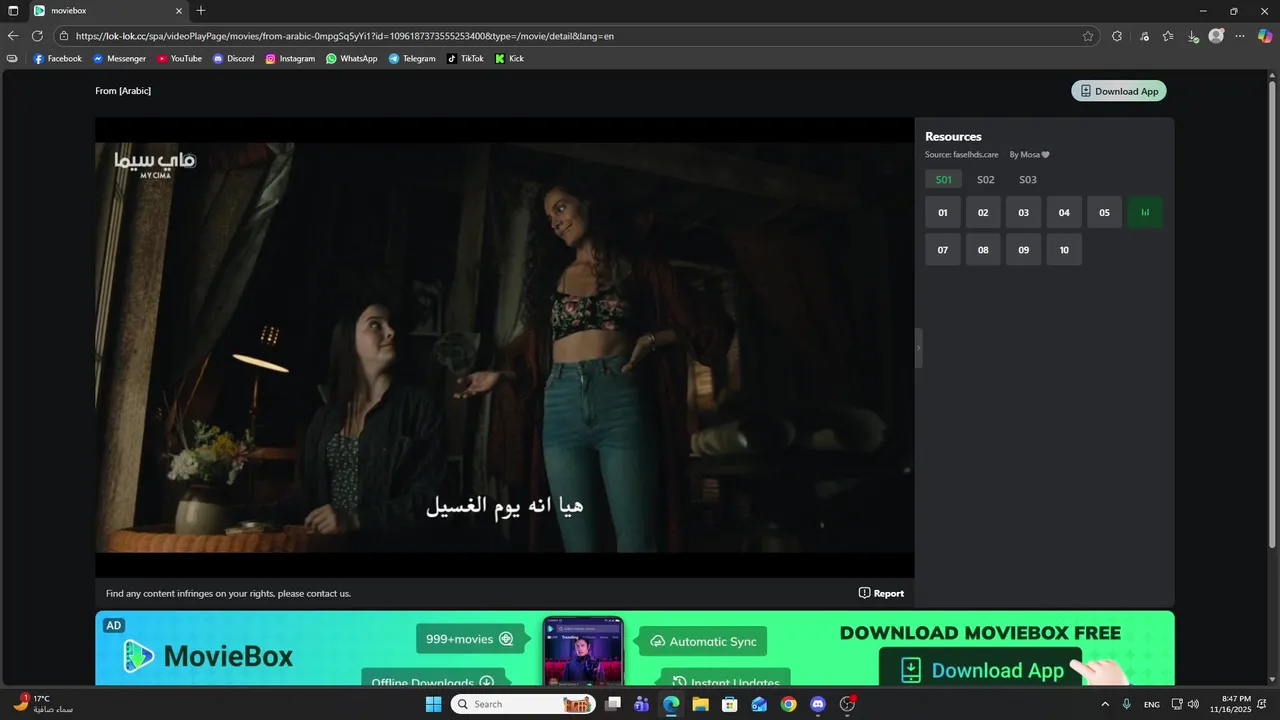Open the WhatsApp bookmark

pos(351,59)
